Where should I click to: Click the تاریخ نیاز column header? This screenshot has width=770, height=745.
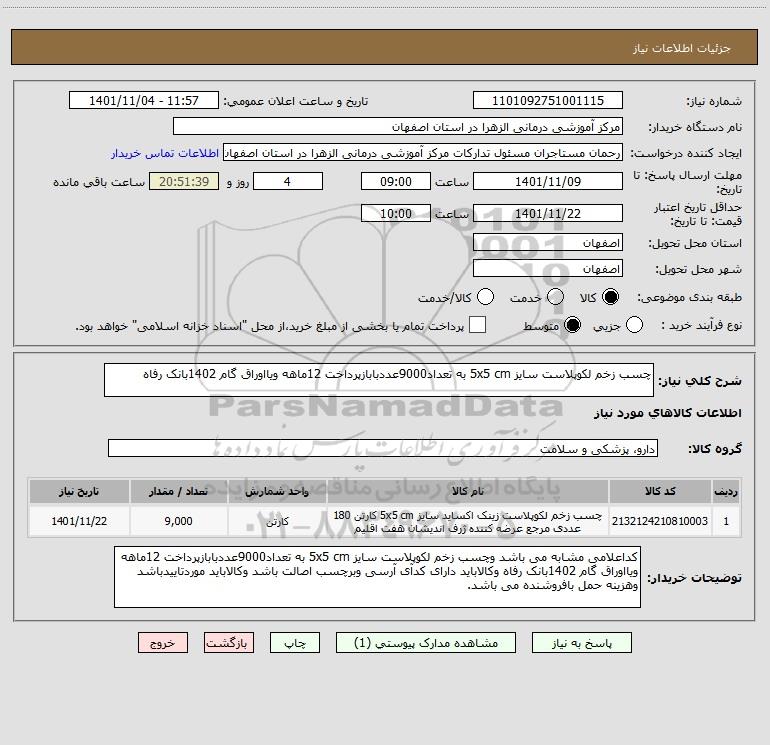tap(79, 491)
